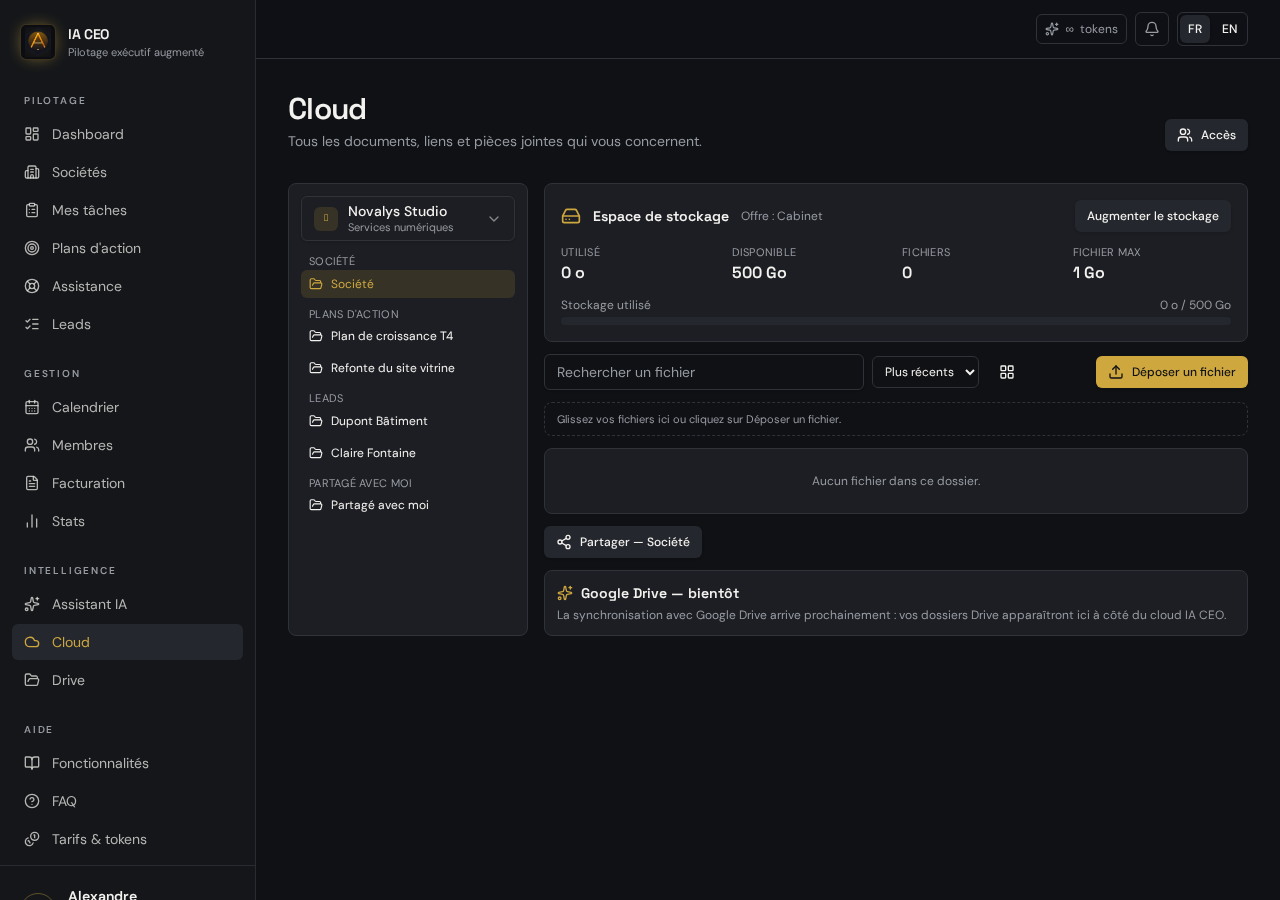Click the storage usage progress bar
The image size is (1280, 900).
pyautogui.click(x=896, y=321)
